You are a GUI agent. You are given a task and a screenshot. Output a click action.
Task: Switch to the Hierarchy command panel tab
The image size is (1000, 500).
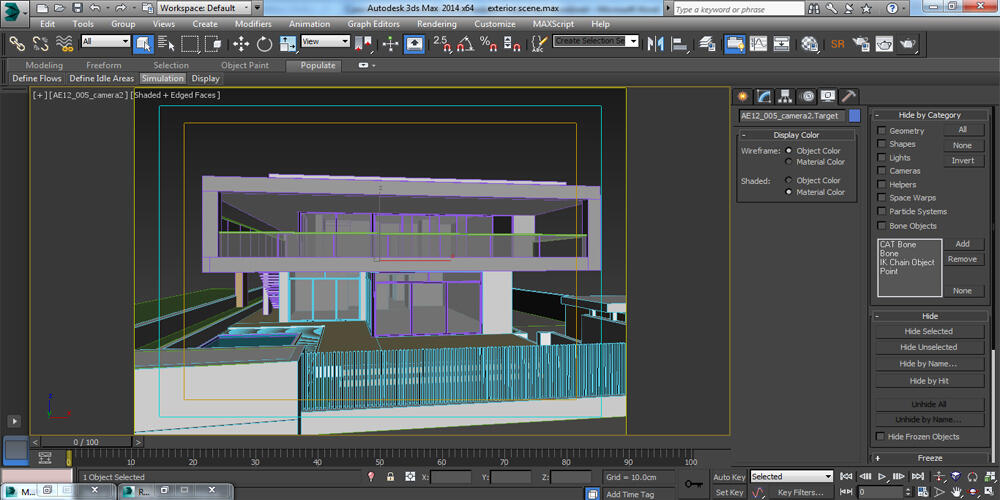[785, 96]
